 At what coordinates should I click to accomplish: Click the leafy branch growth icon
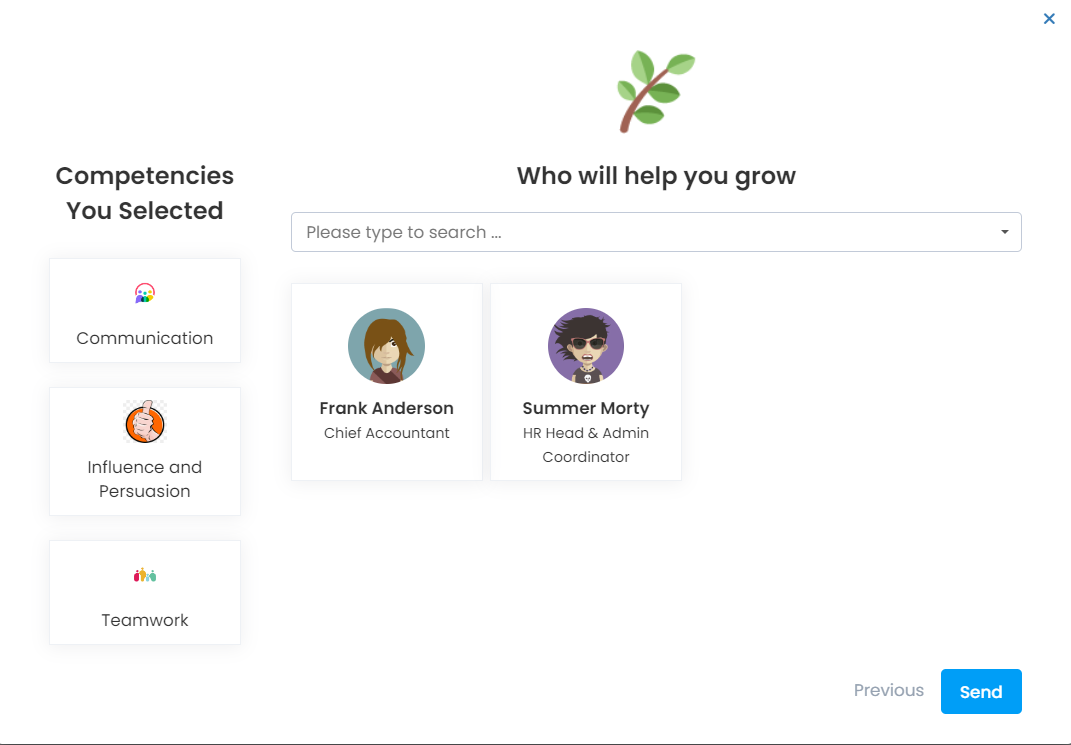click(x=655, y=91)
